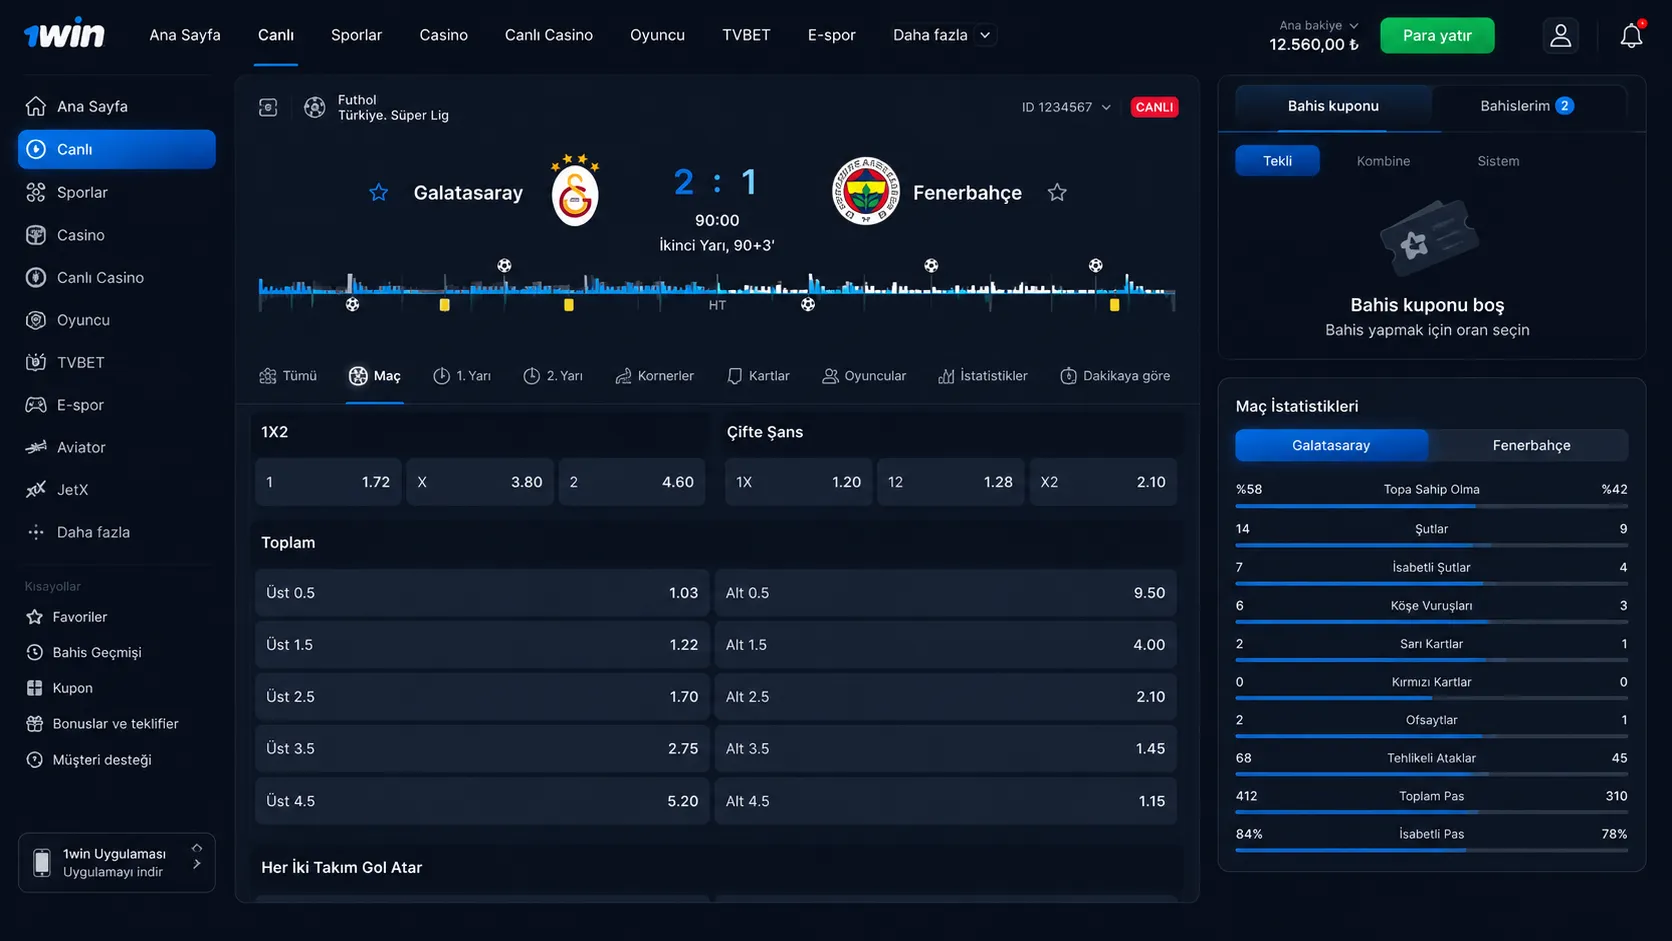The width and height of the screenshot is (1672, 941).
Task: Open user profile icon
Action: (x=1560, y=35)
